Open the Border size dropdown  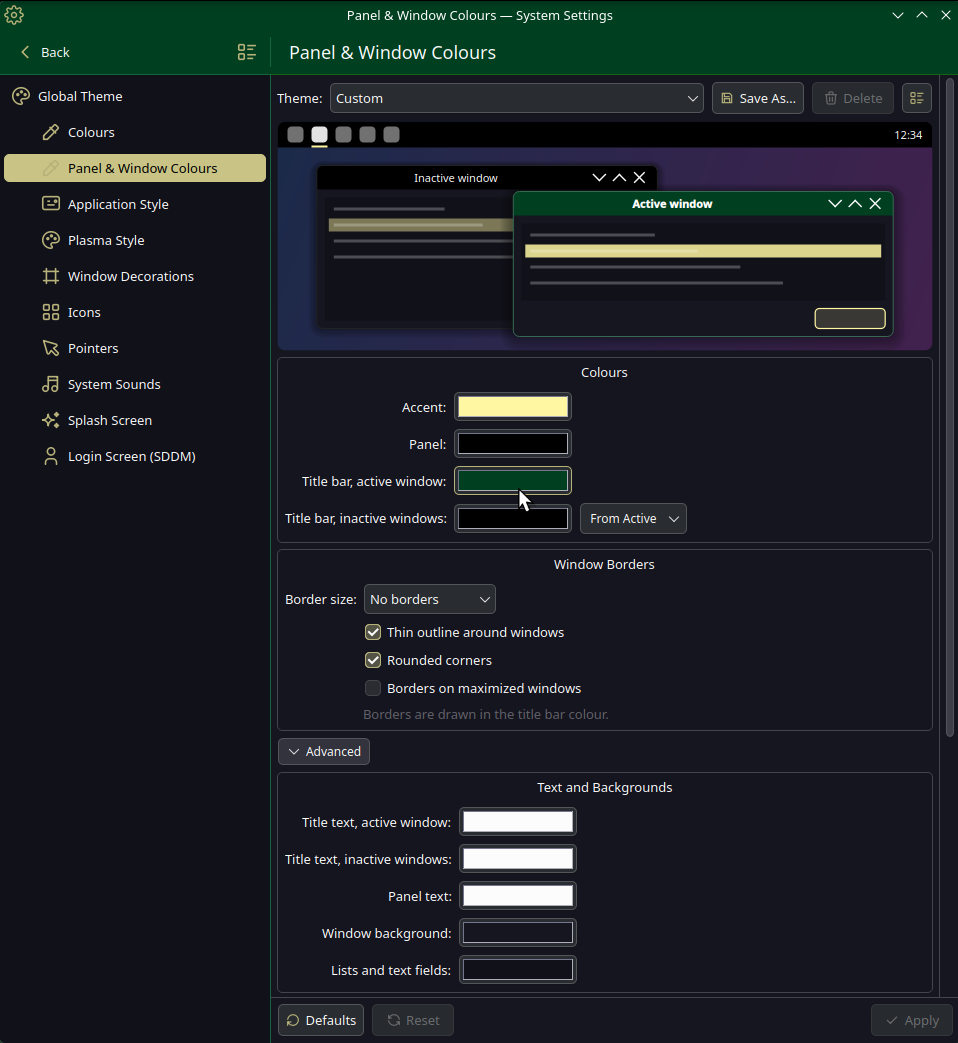[430, 599]
